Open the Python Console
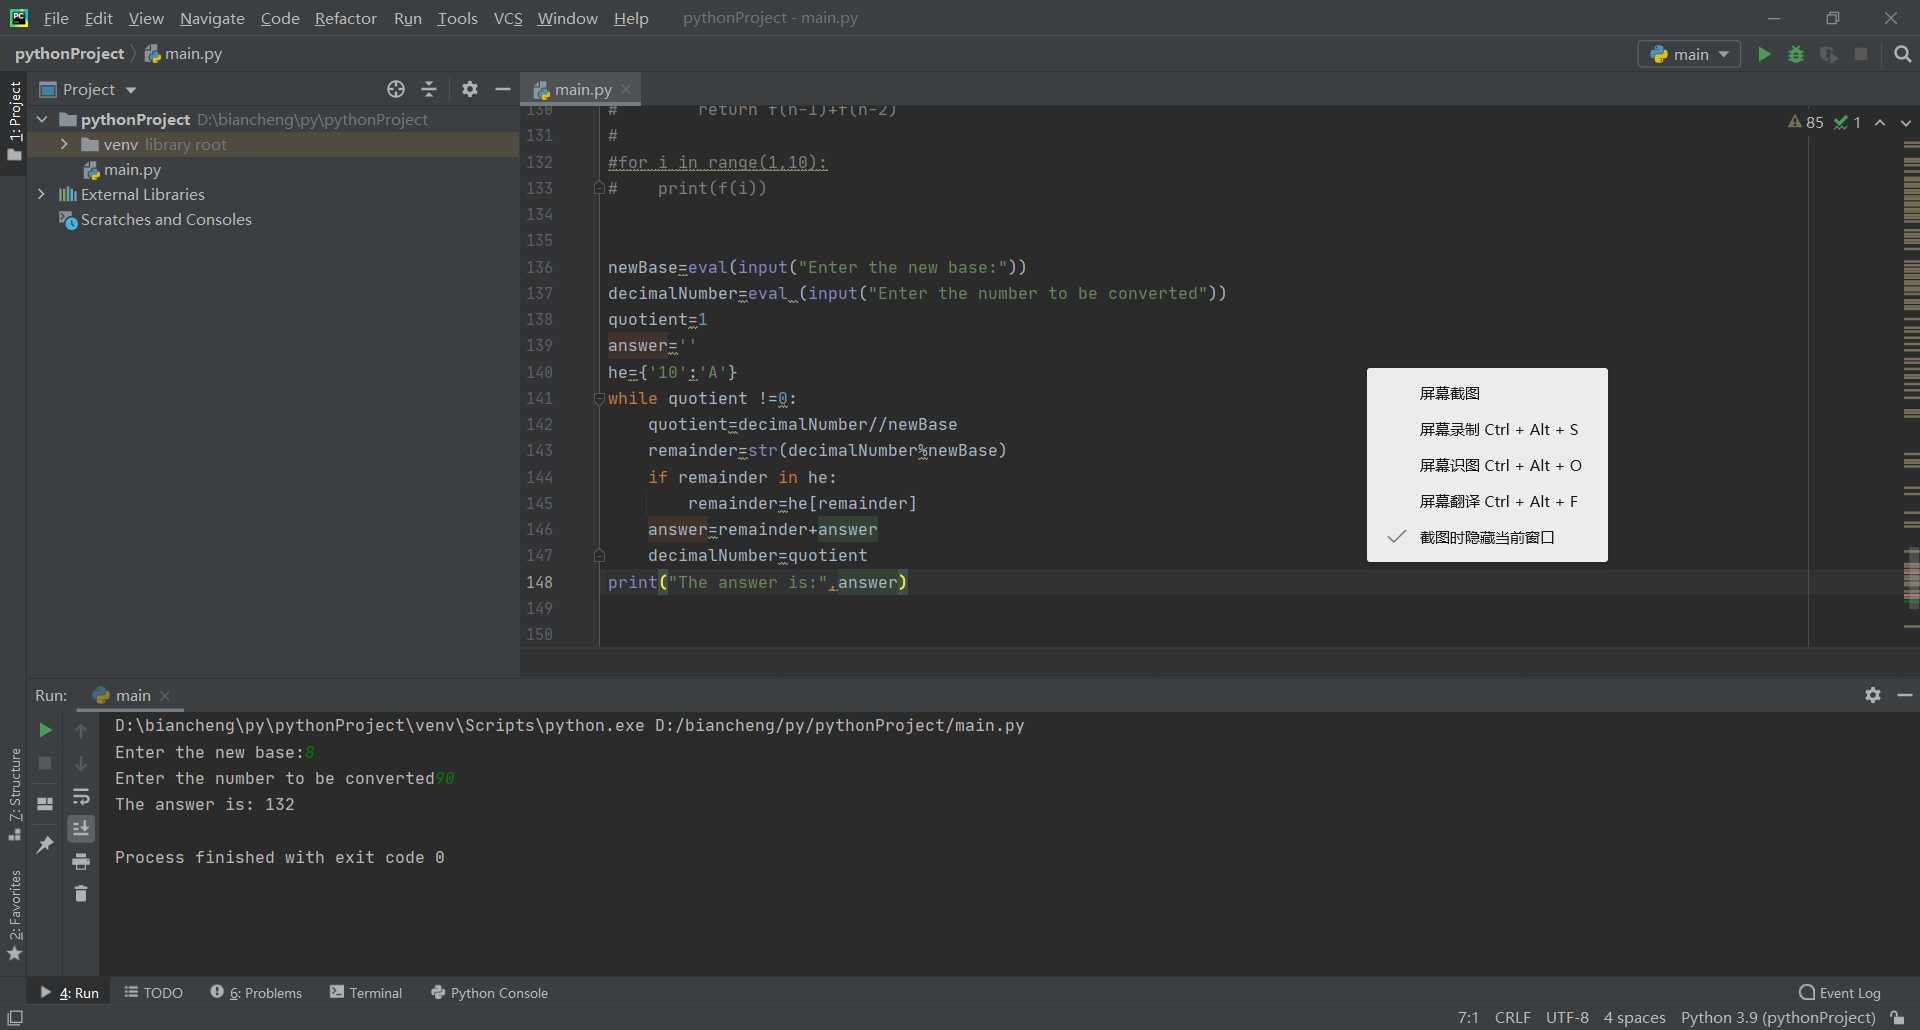 tap(490, 993)
